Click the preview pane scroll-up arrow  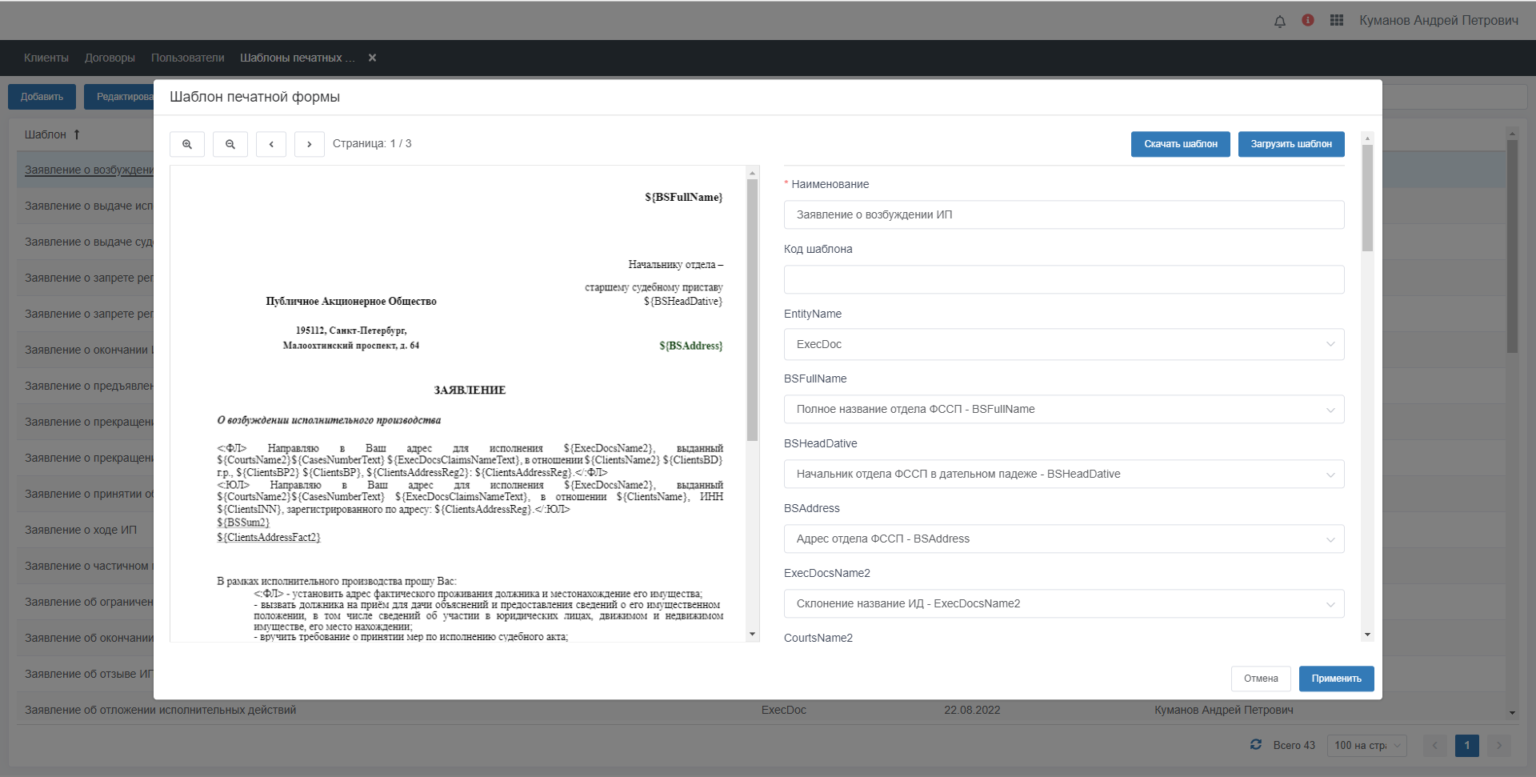click(752, 174)
